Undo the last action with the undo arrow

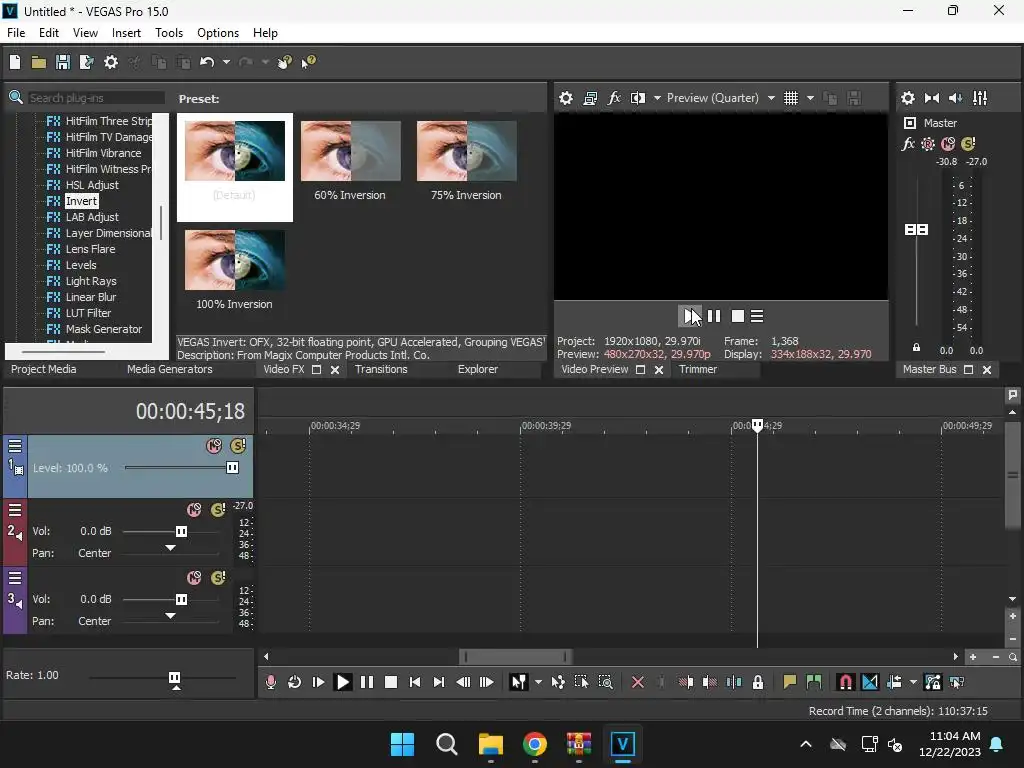tap(207, 62)
